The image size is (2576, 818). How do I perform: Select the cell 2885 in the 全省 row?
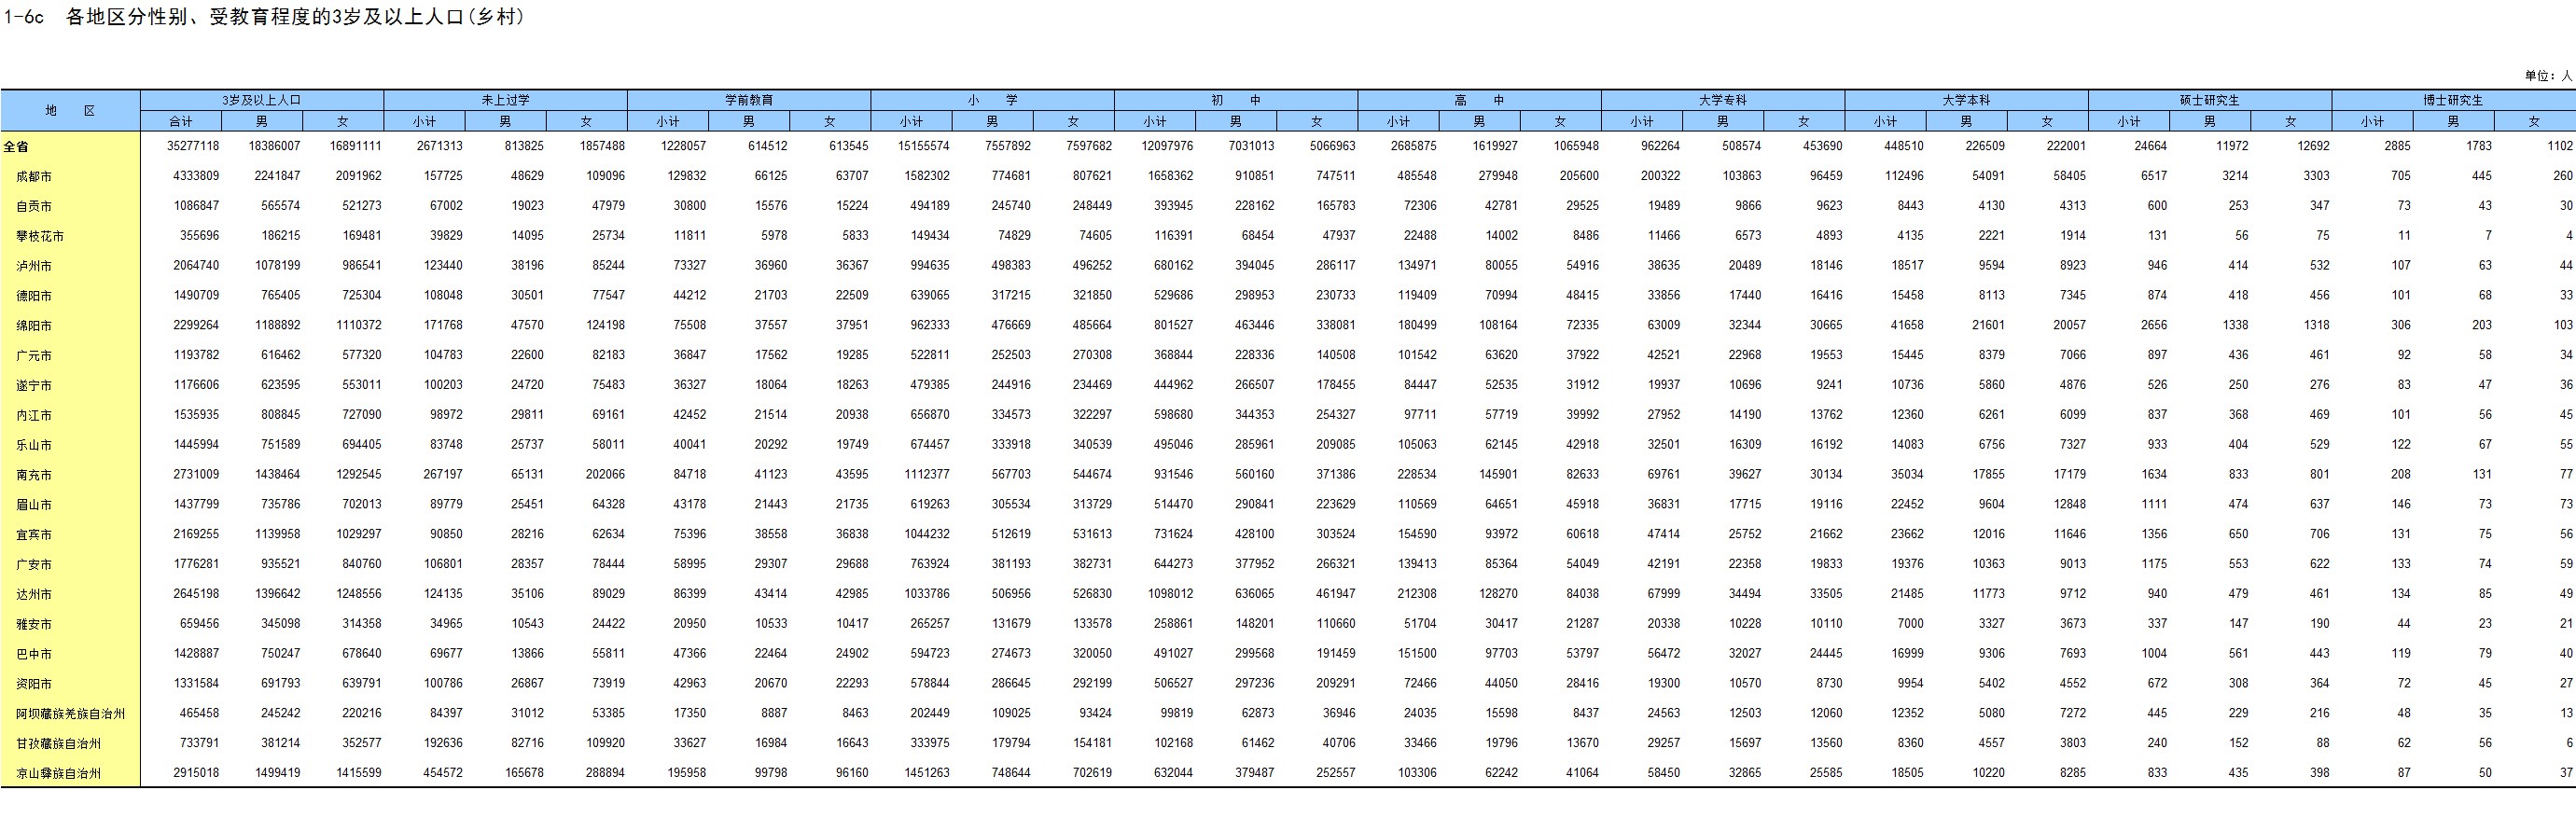(2398, 146)
